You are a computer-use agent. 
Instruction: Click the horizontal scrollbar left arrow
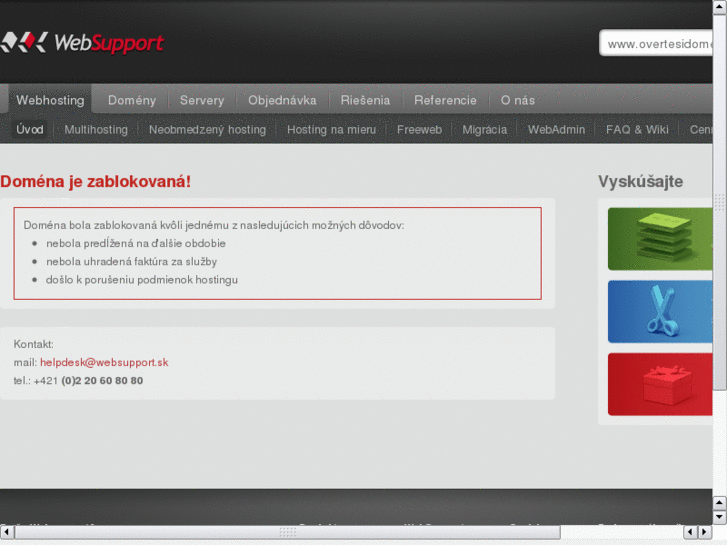(x=6, y=532)
